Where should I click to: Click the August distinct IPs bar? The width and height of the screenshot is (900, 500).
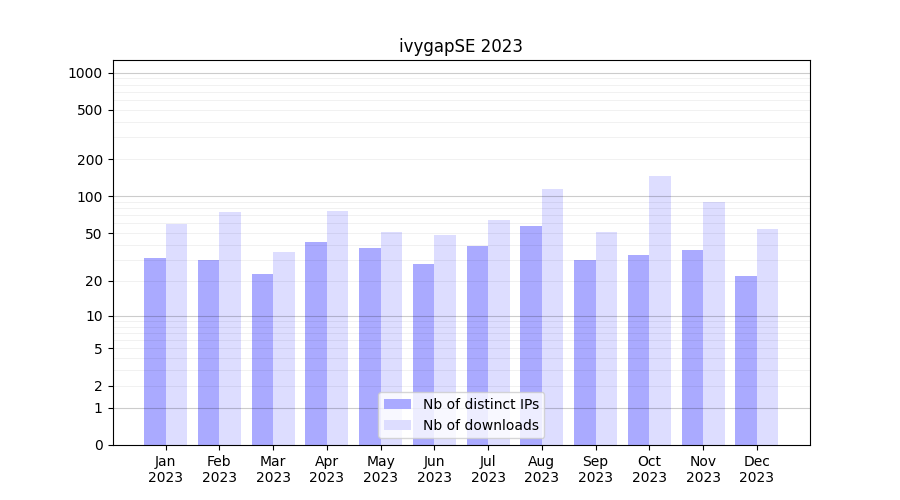pyautogui.click(x=531, y=335)
